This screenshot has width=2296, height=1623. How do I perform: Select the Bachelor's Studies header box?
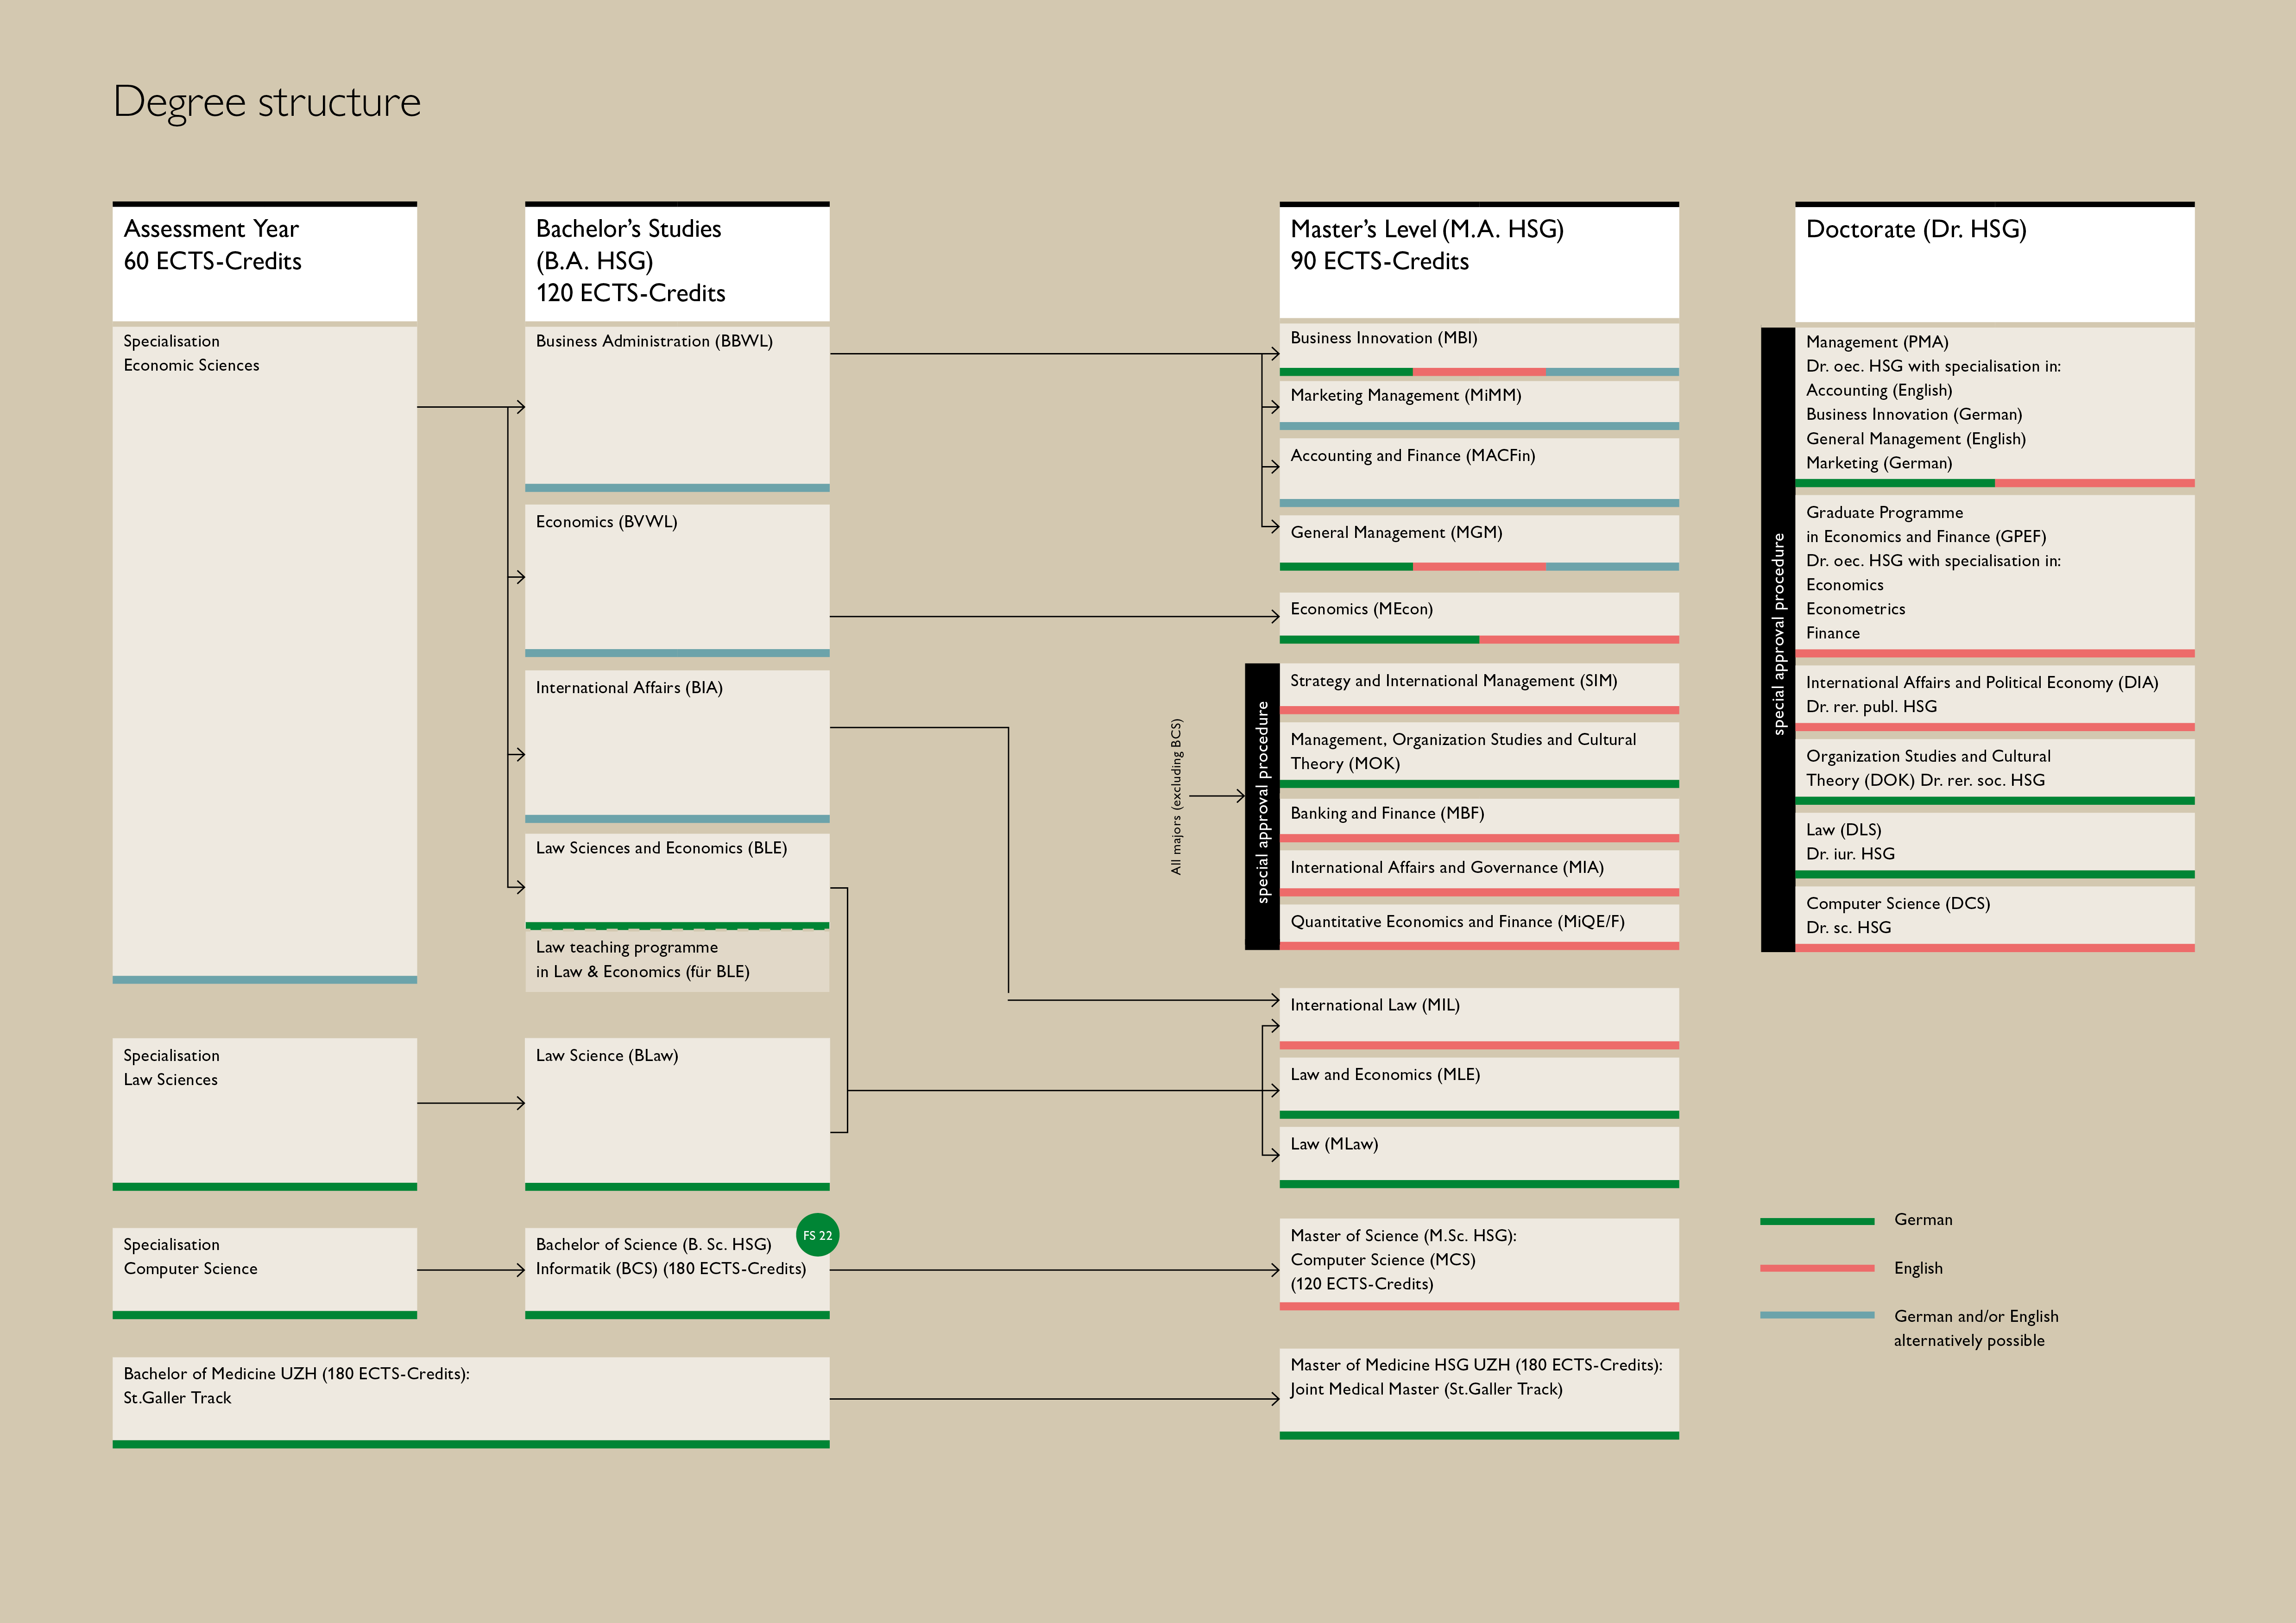pyautogui.click(x=677, y=262)
